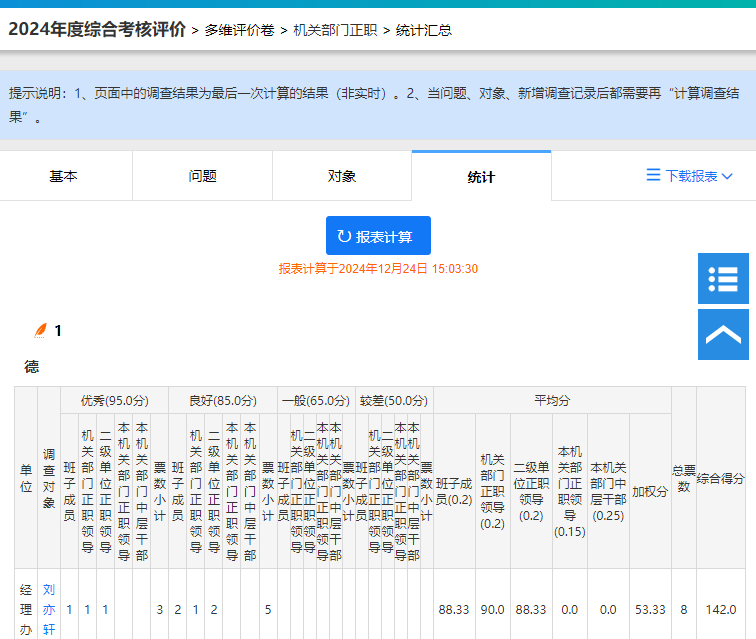Click the 总票数 column header

click(684, 478)
